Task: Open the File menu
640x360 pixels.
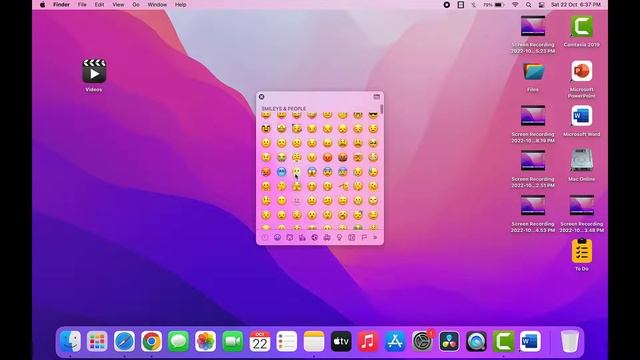Action: [x=82, y=4]
